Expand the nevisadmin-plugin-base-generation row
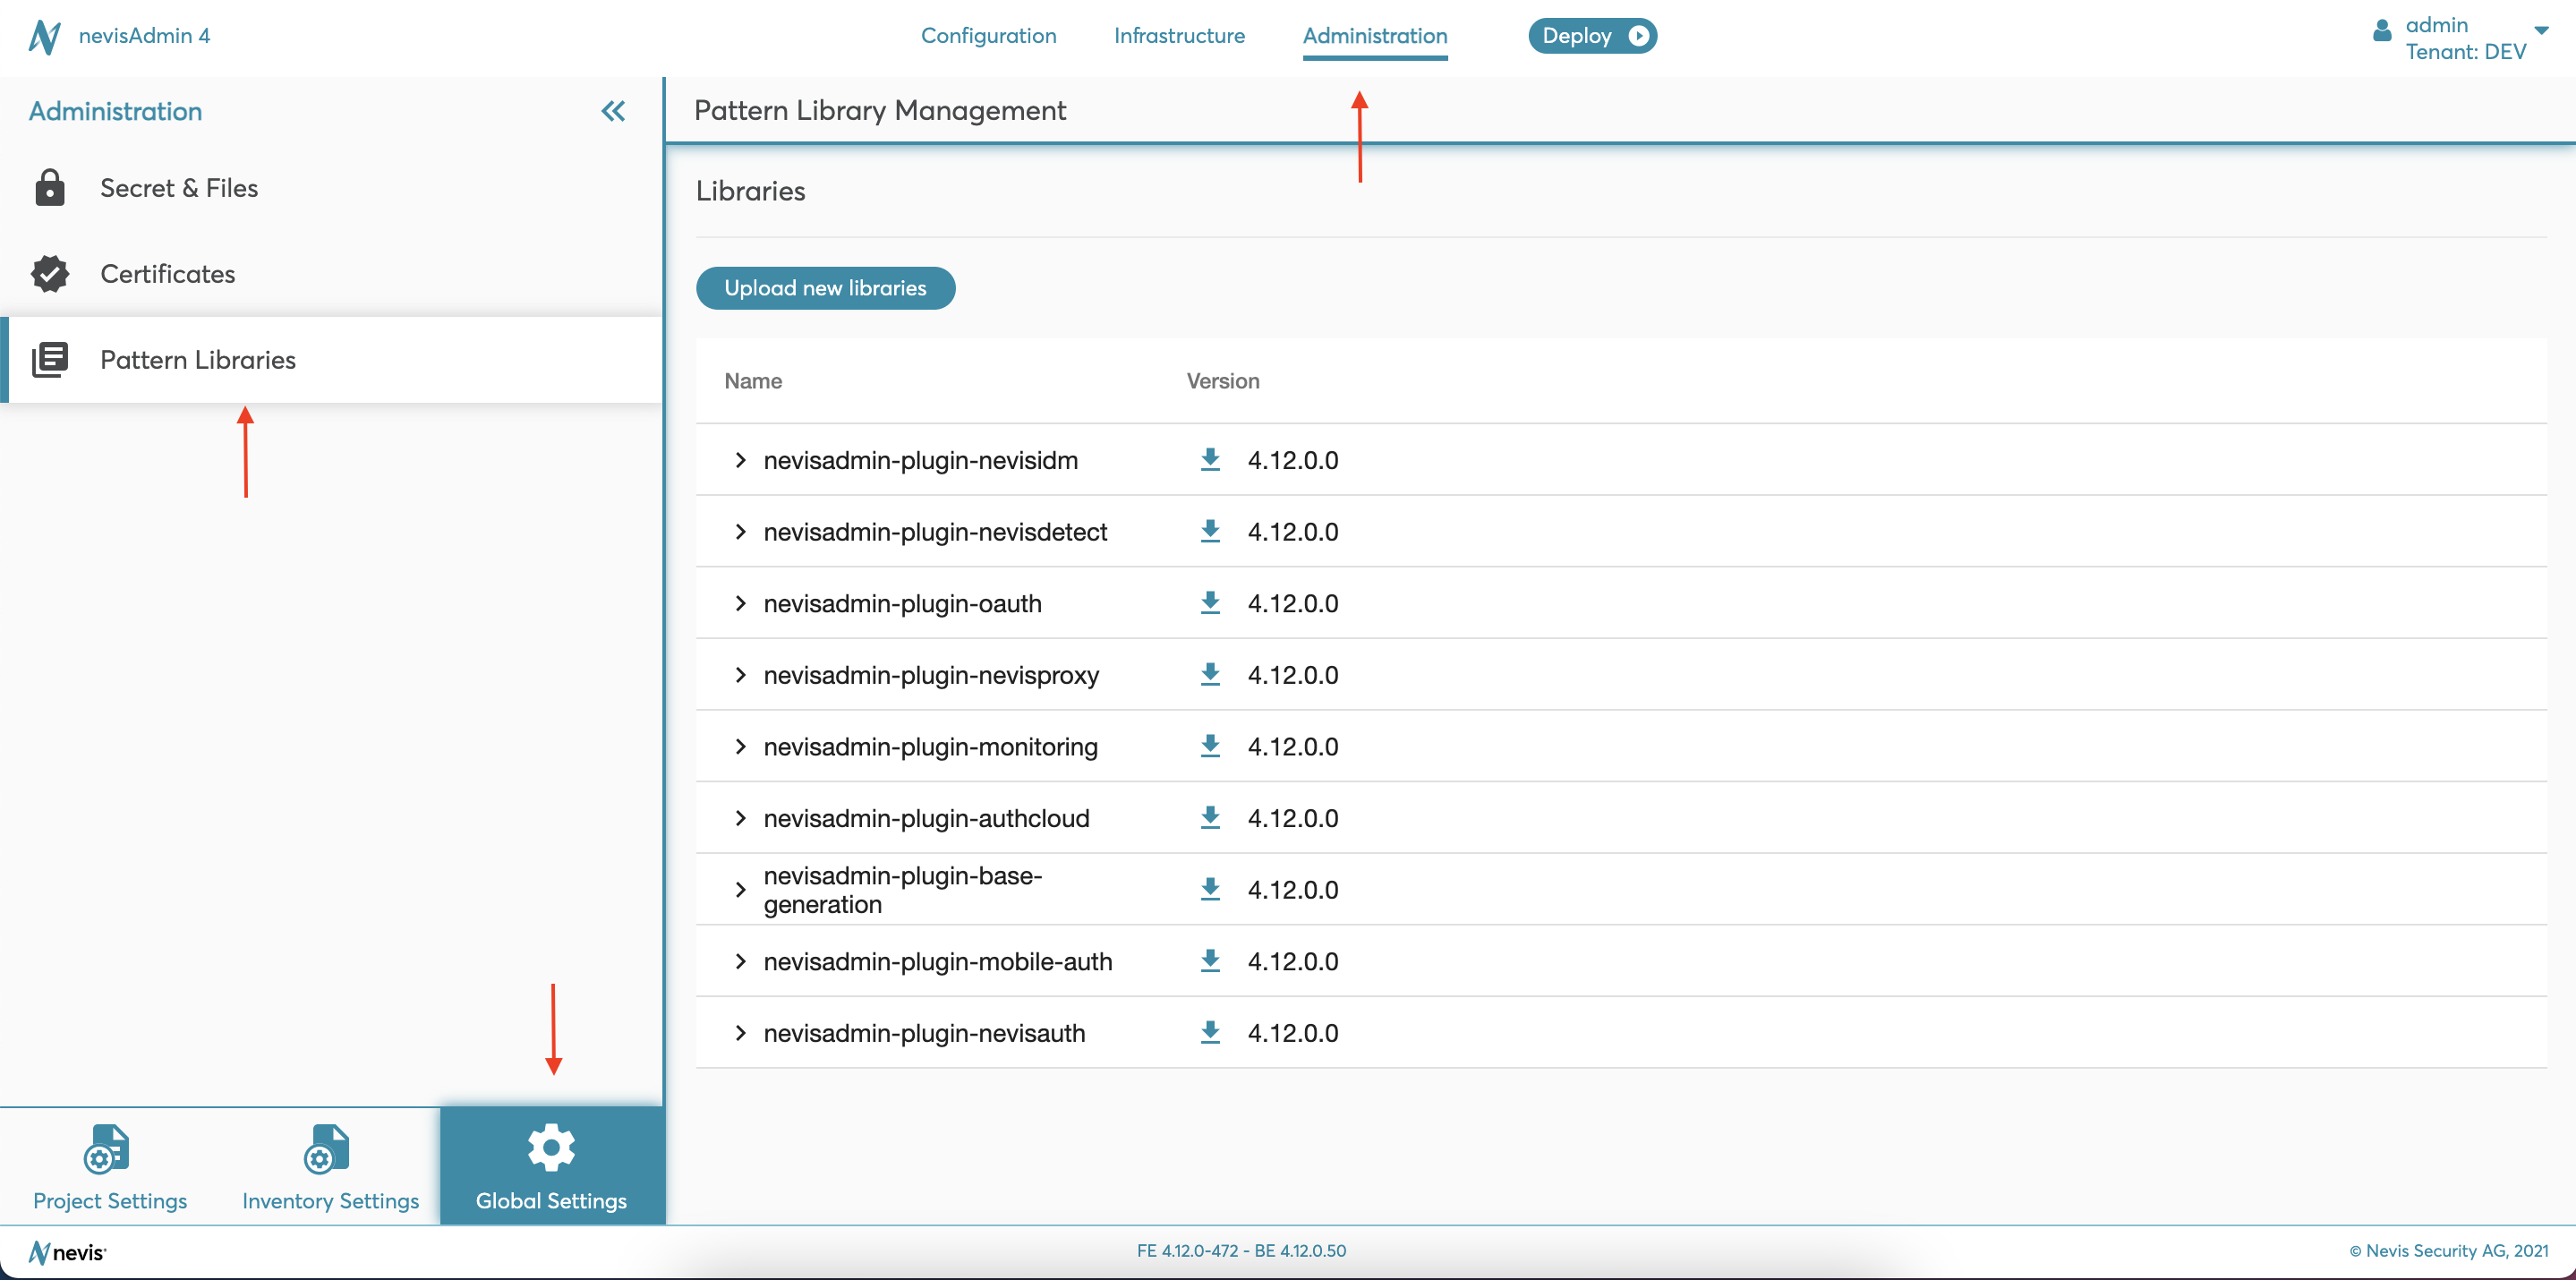 tap(740, 890)
